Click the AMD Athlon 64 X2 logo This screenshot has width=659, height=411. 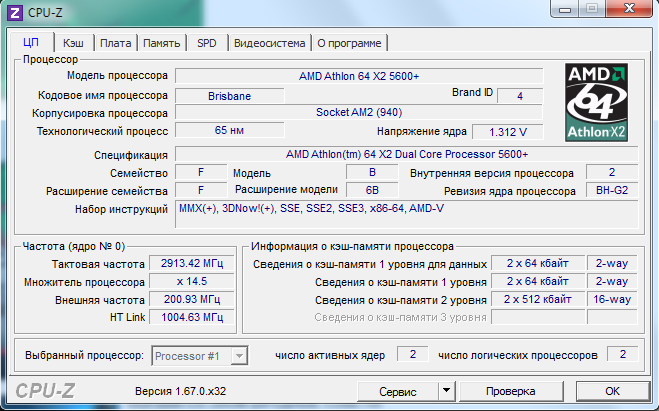pyautogui.click(x=596, y=102)
